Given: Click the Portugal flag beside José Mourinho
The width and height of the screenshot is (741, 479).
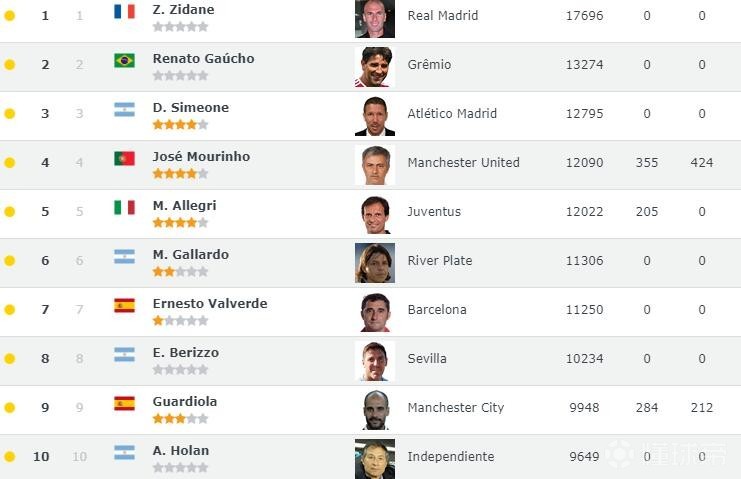Looking at the screenshot, I should pos(124,159).
